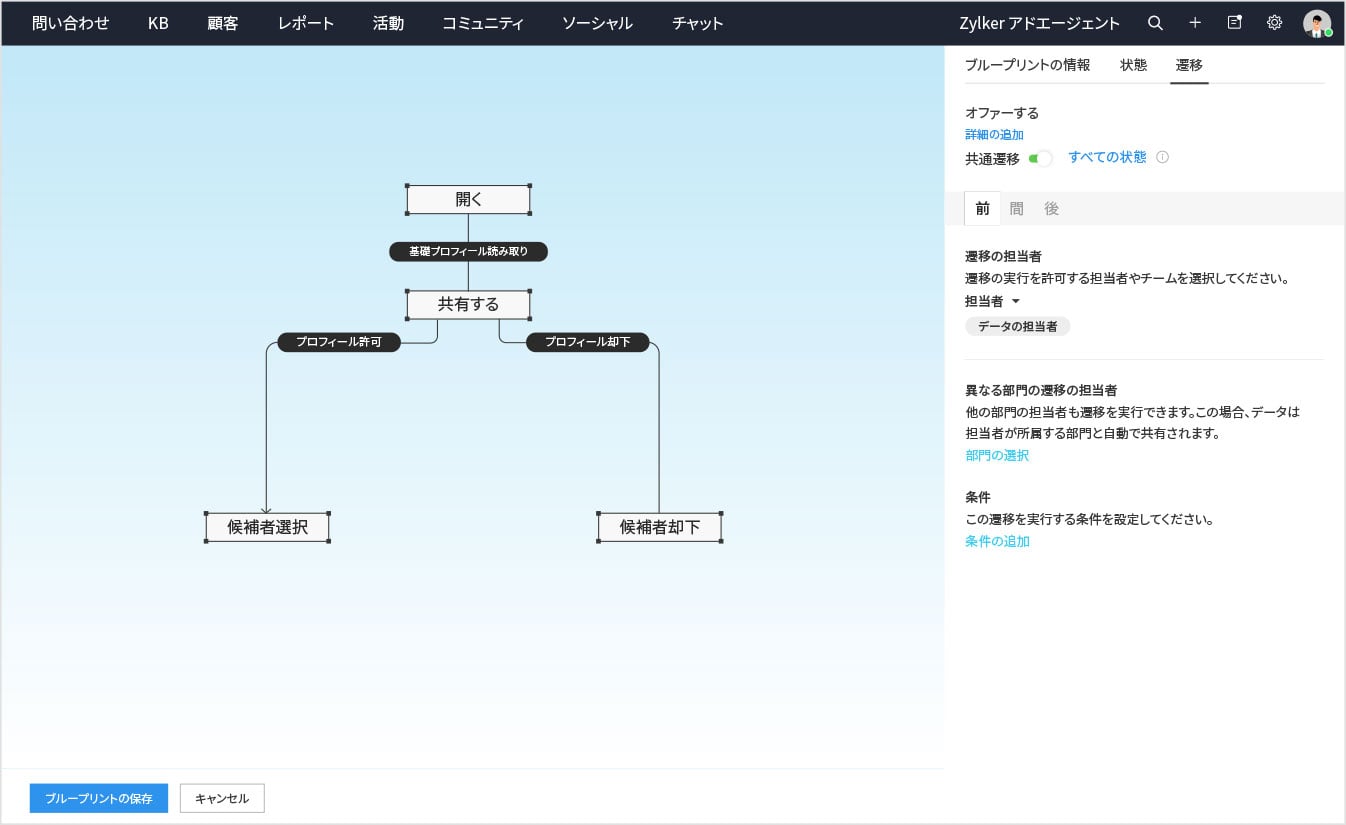Viewport: 1346px width, 825px height.
Task: Open the レポート menu
Action: click(306, 23)
